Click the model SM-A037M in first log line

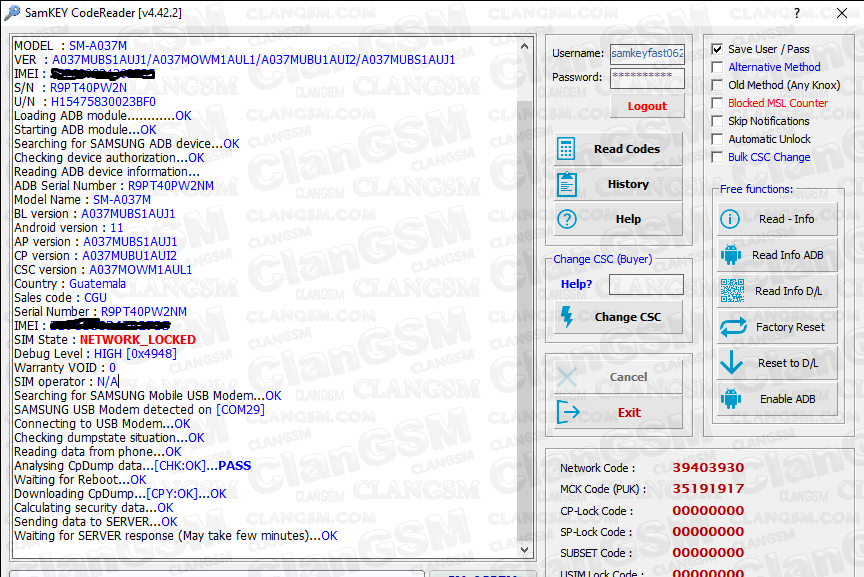(x=98, y=46)
